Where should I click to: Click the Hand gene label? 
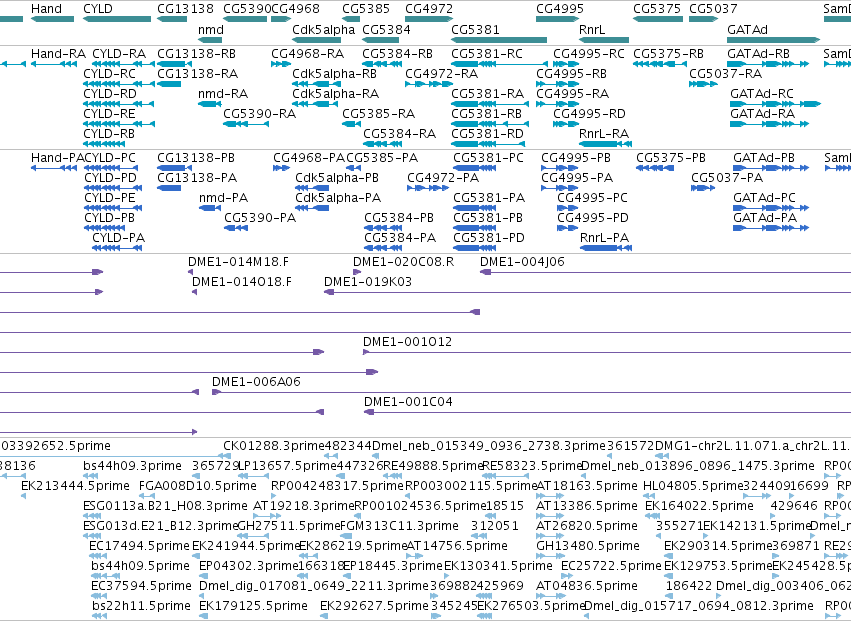coord(46,9)
